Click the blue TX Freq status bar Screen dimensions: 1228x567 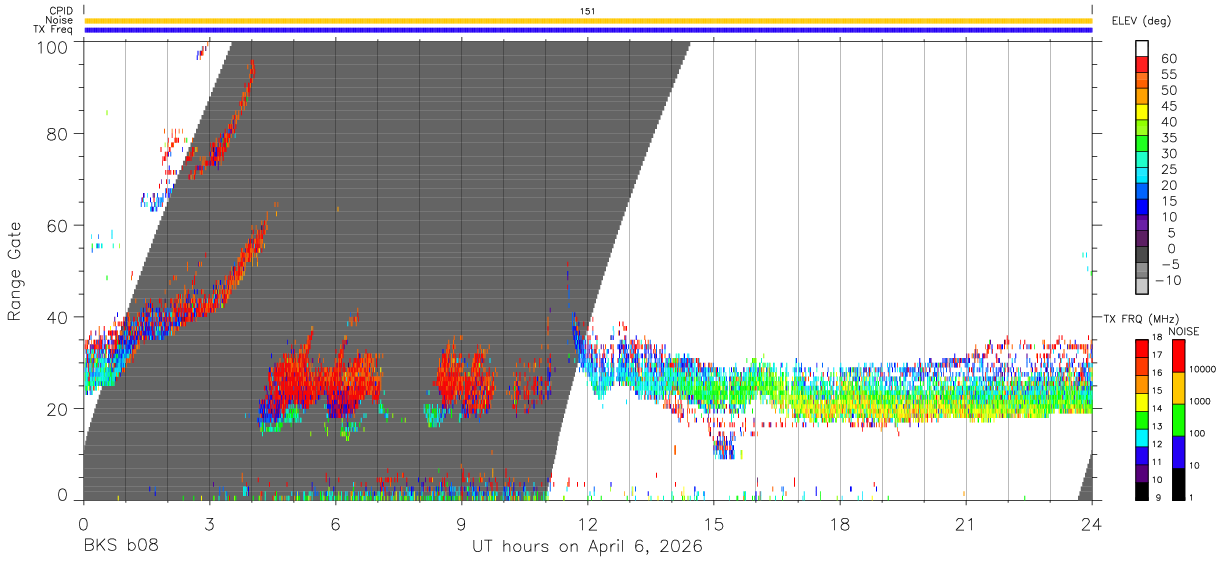tap(588, 30)
